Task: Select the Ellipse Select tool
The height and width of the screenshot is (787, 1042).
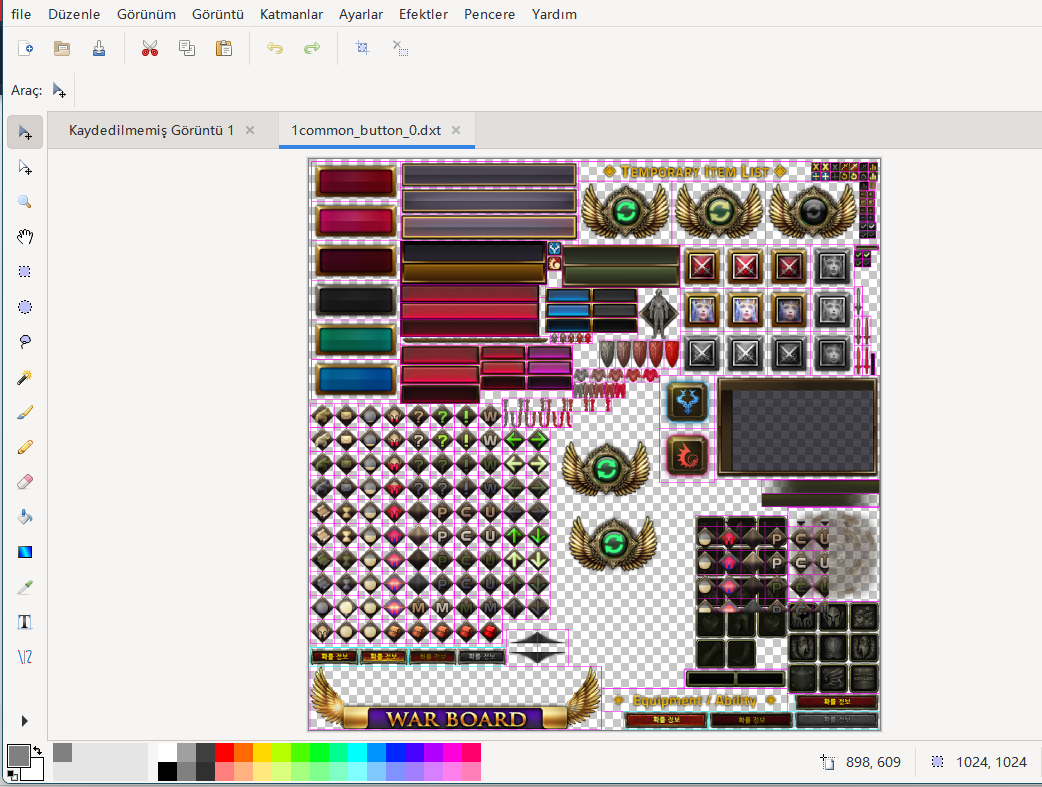Action: point(25,307)
